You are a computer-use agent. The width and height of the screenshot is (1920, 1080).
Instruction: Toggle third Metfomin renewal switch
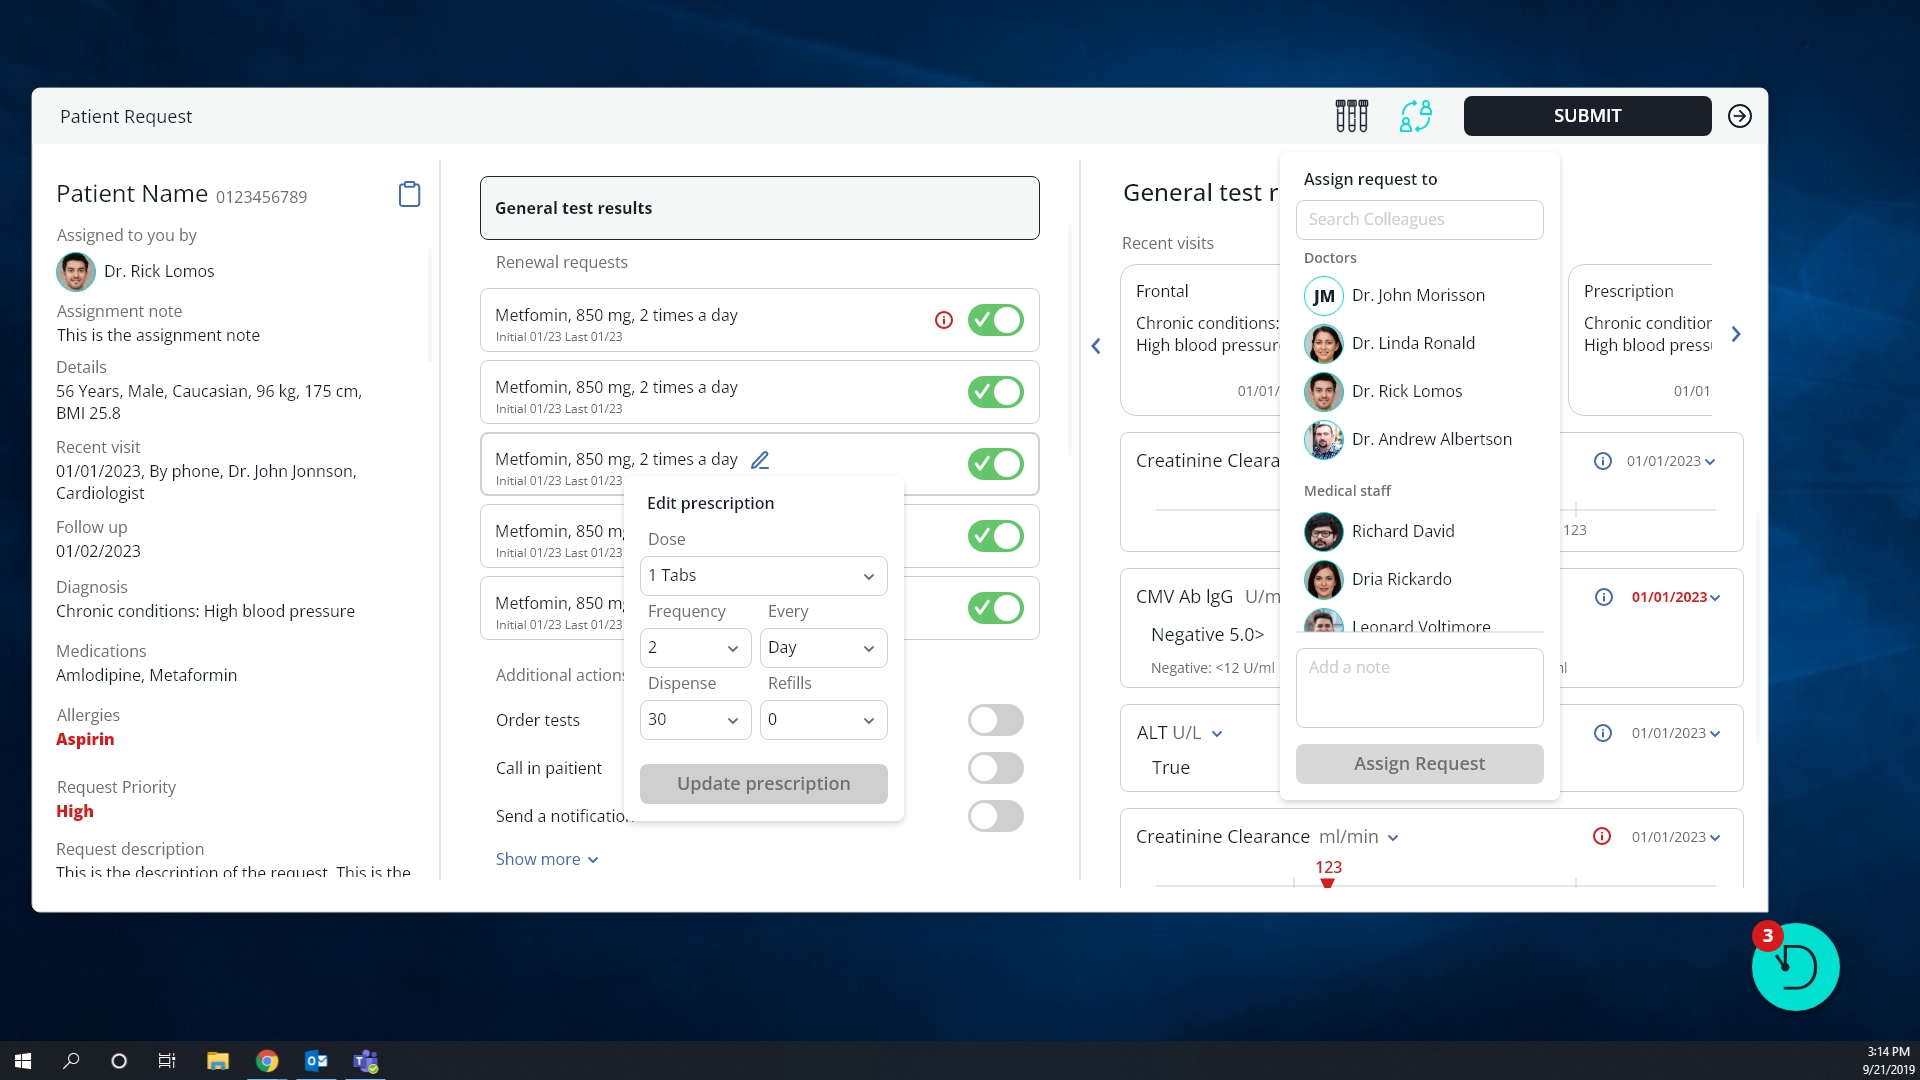pos(995,464)
